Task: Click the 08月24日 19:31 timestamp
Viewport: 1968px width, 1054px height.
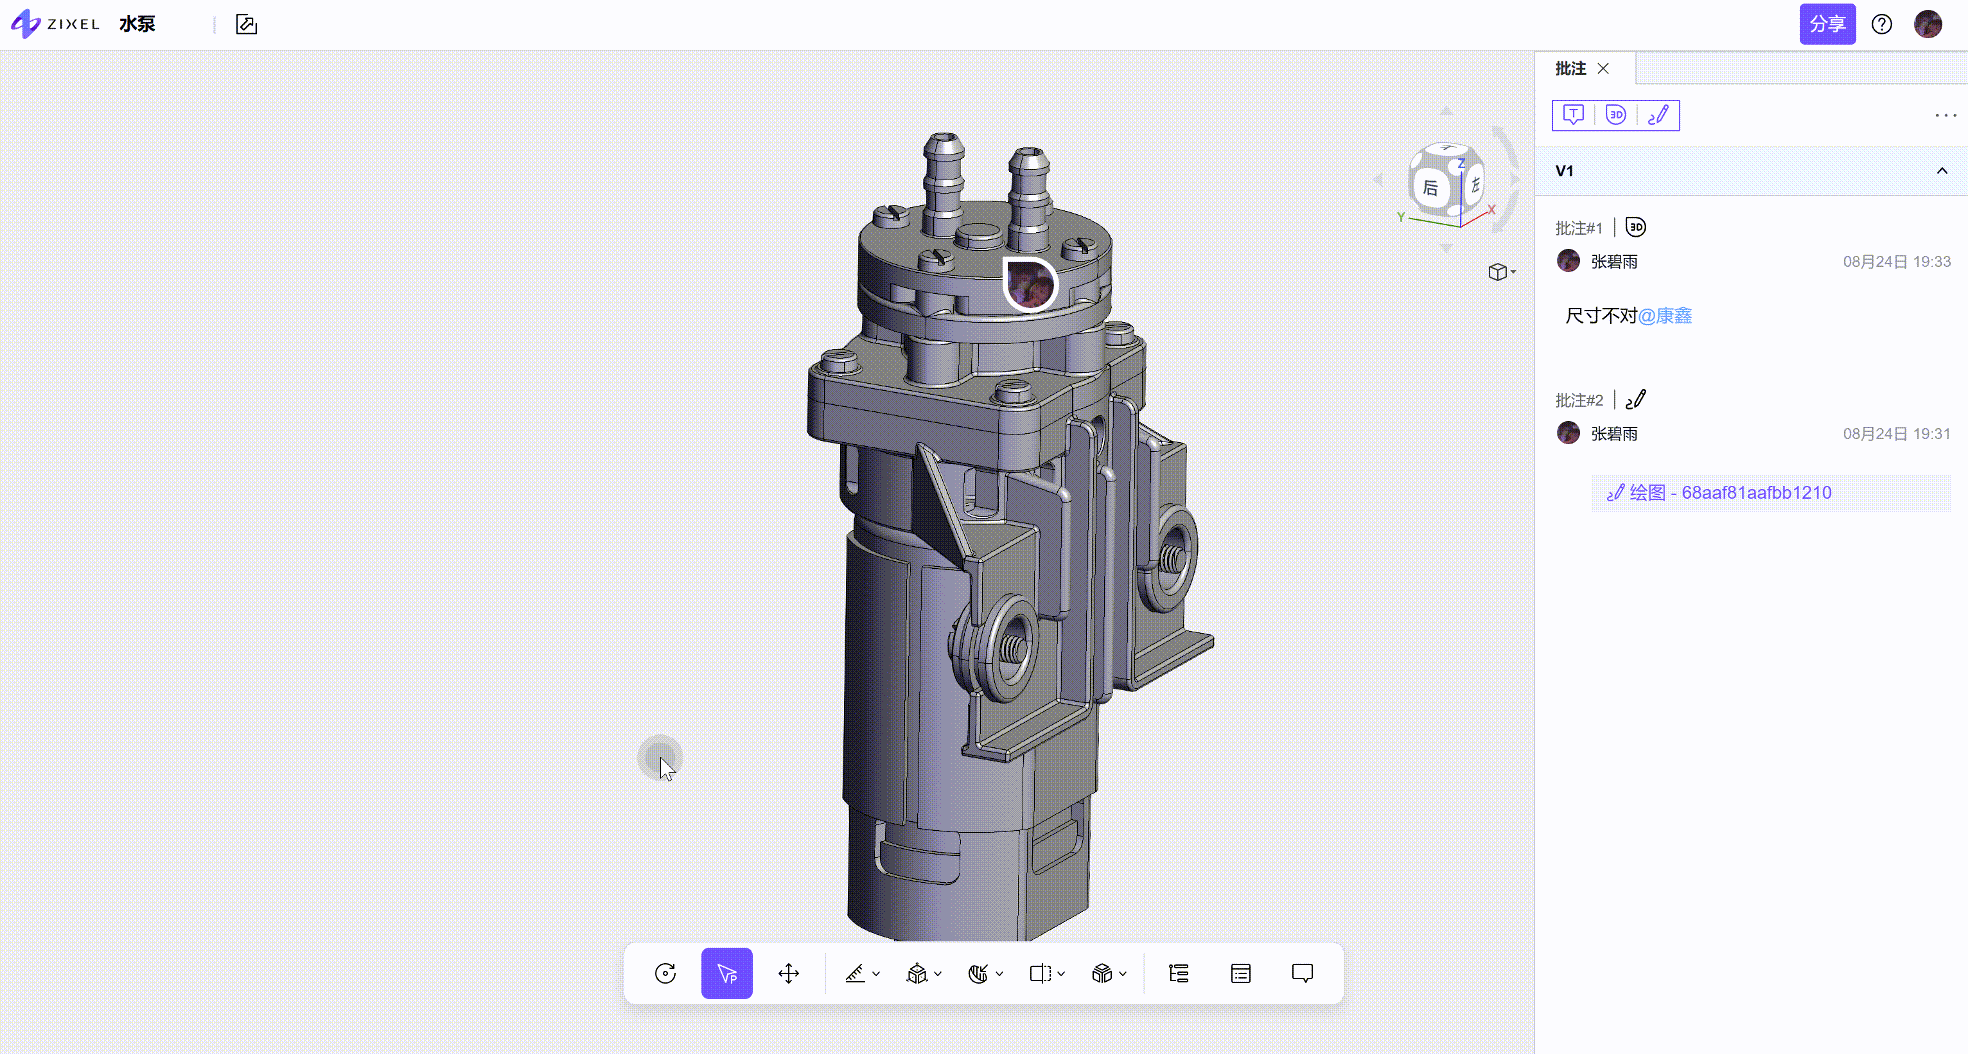Action: pos(1897,433)
